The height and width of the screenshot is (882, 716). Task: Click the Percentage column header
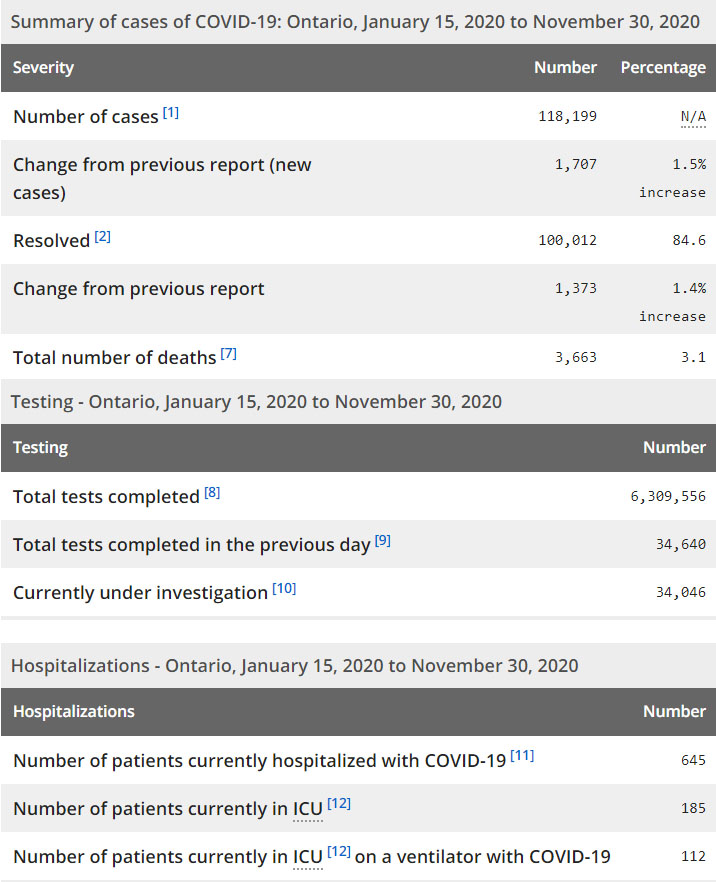point(662,68)
